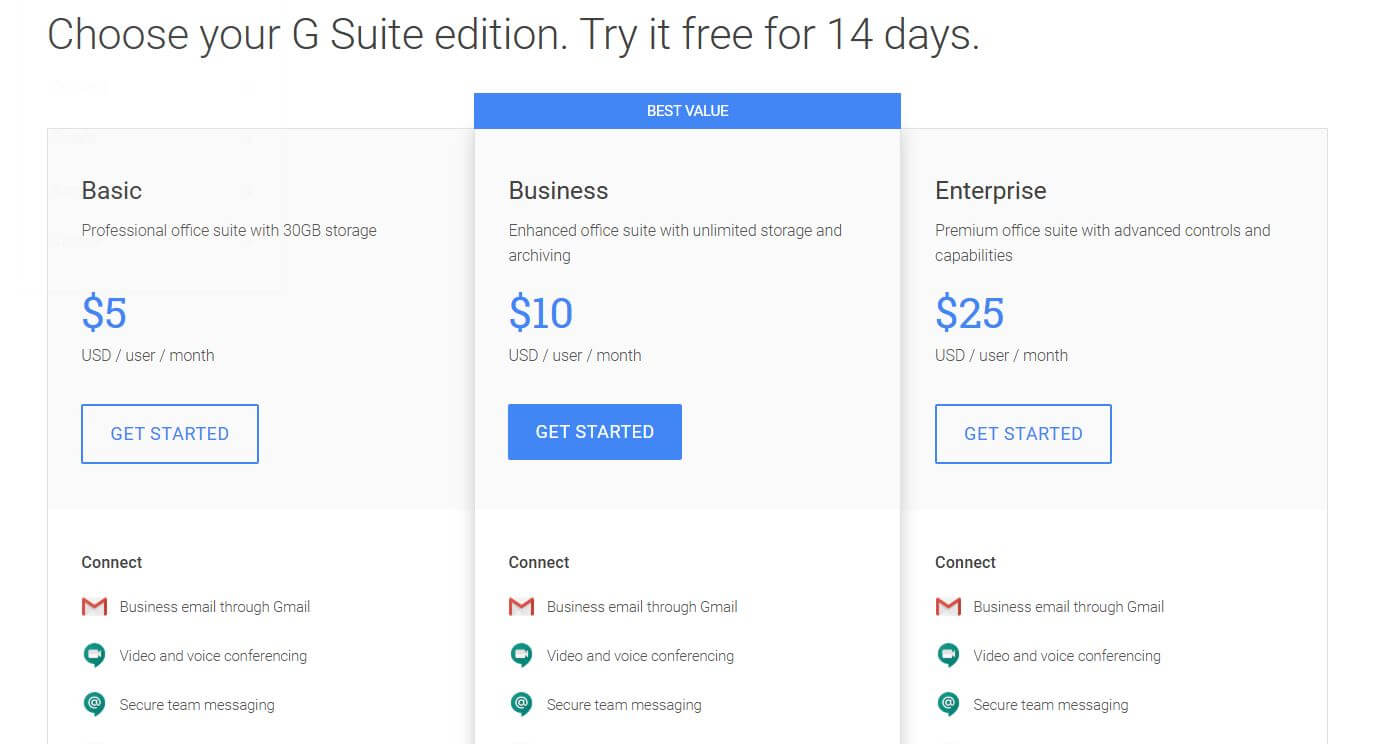Click GET STARTED for the Business plan
Screen dimensions: 1376x744
(x=594, y=431)
